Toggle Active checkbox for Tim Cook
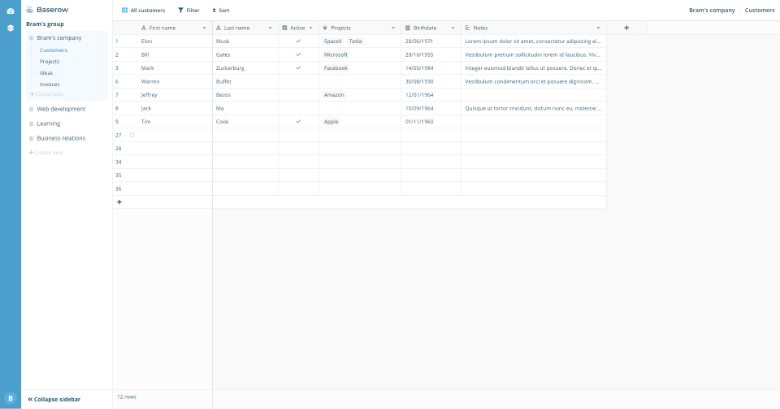 tap(298, 121)
